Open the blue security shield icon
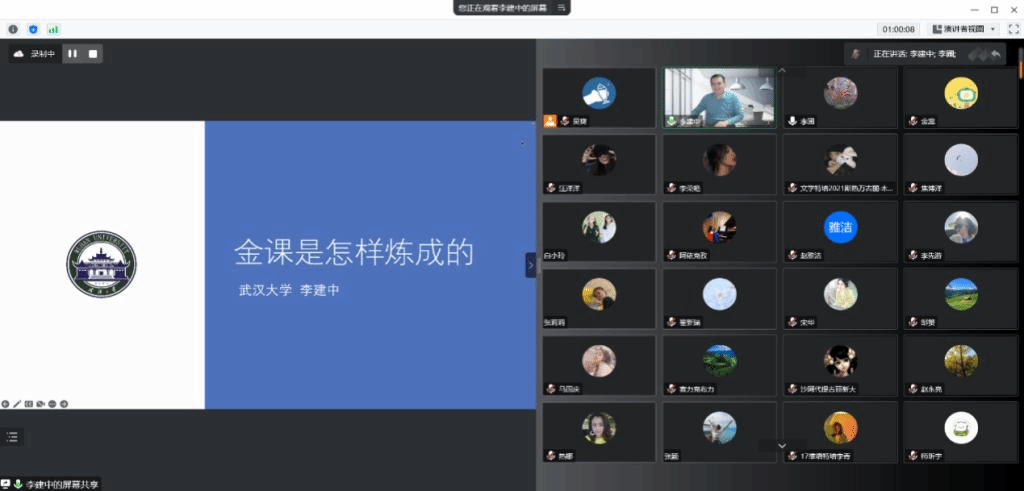The height and width of the screenshot is (491, 1024). point(33,29)
